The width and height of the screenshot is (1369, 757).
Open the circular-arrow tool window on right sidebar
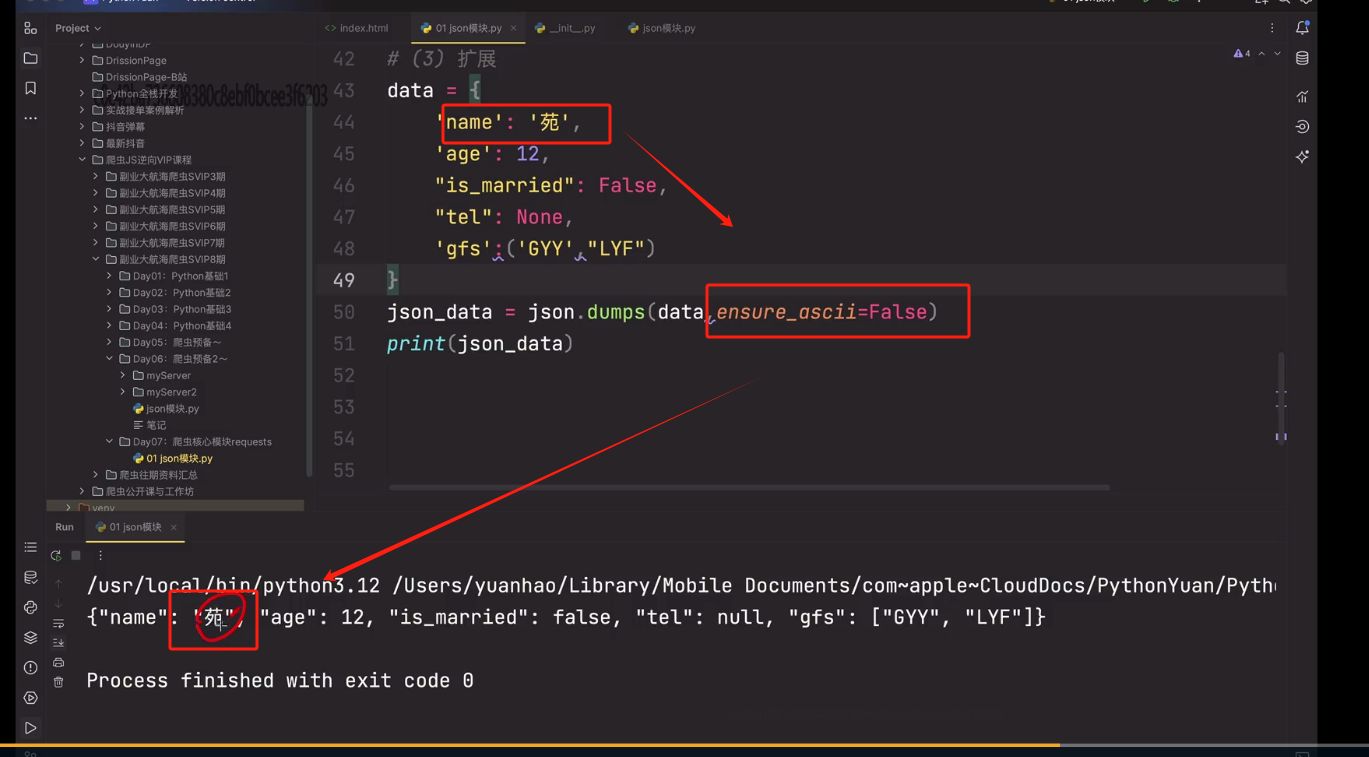click(x=1302, y=126)
